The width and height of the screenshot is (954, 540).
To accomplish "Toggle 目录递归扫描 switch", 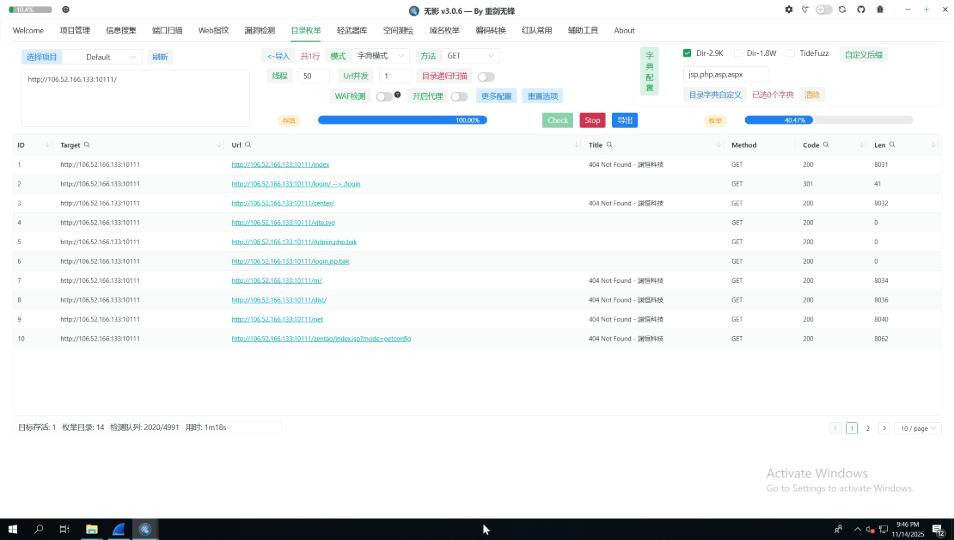I will pyautogui.click(x=486, y=77).
